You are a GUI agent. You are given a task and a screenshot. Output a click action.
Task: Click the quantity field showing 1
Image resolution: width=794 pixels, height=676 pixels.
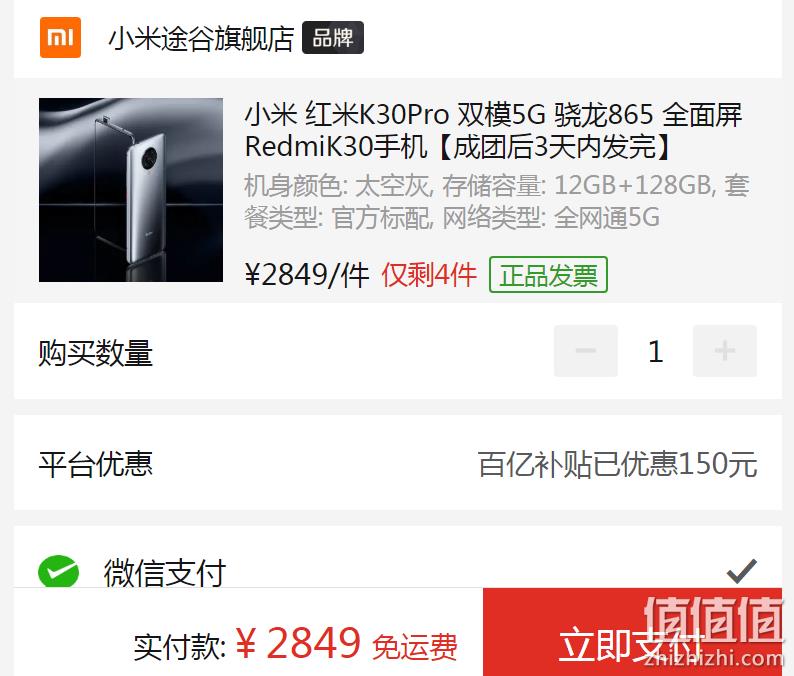(655, 351)
